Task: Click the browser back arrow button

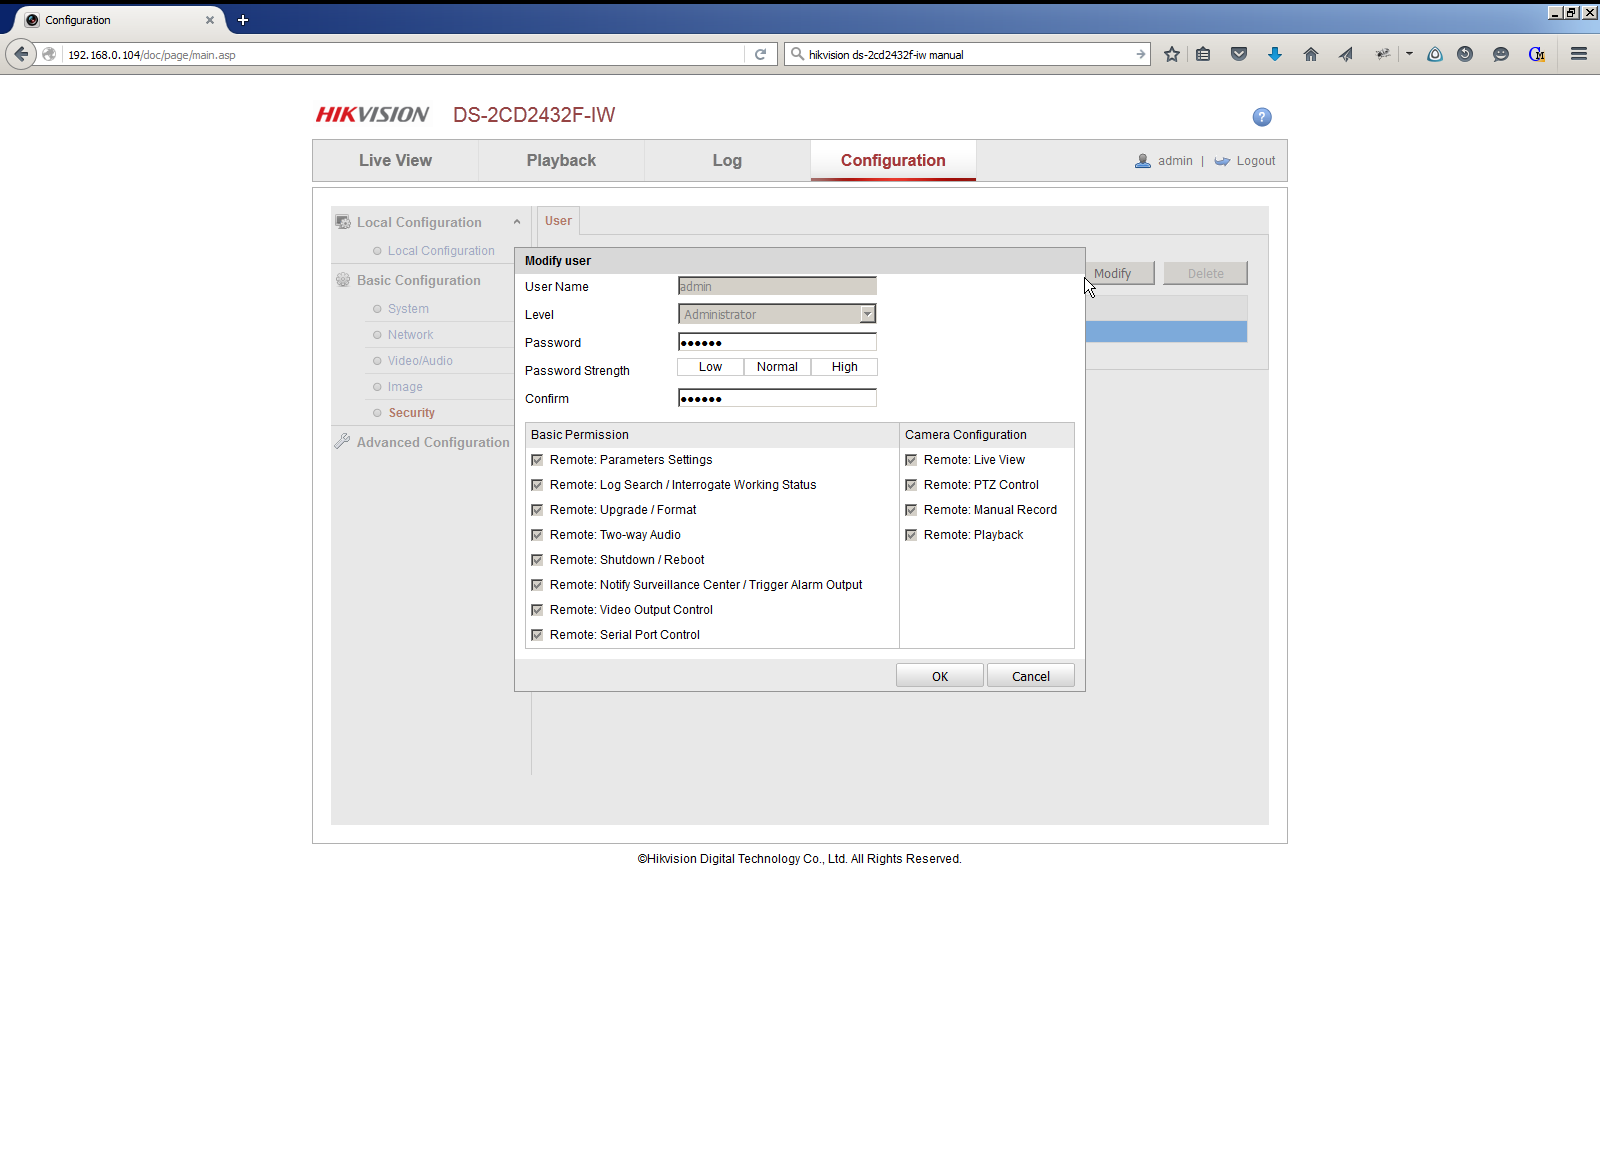Action: click(x=21, y=54)
